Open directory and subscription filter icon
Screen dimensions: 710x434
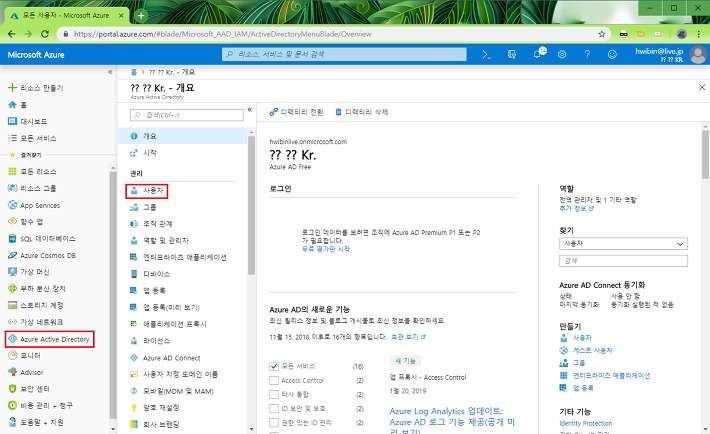click(x=512, y=54)
